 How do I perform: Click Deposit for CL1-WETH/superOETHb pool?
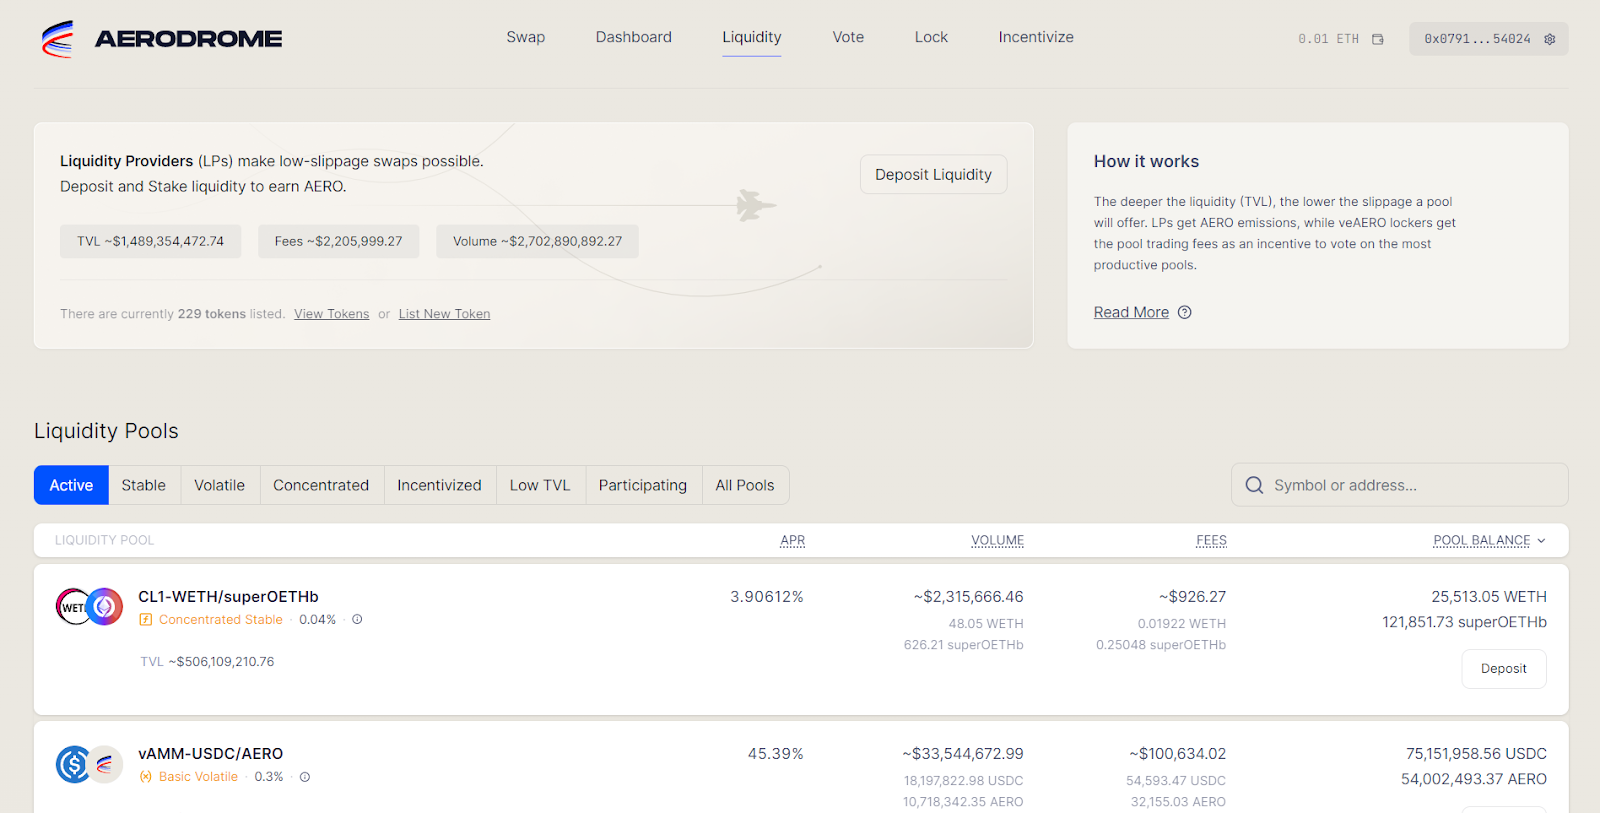(x=1504, y=669)
